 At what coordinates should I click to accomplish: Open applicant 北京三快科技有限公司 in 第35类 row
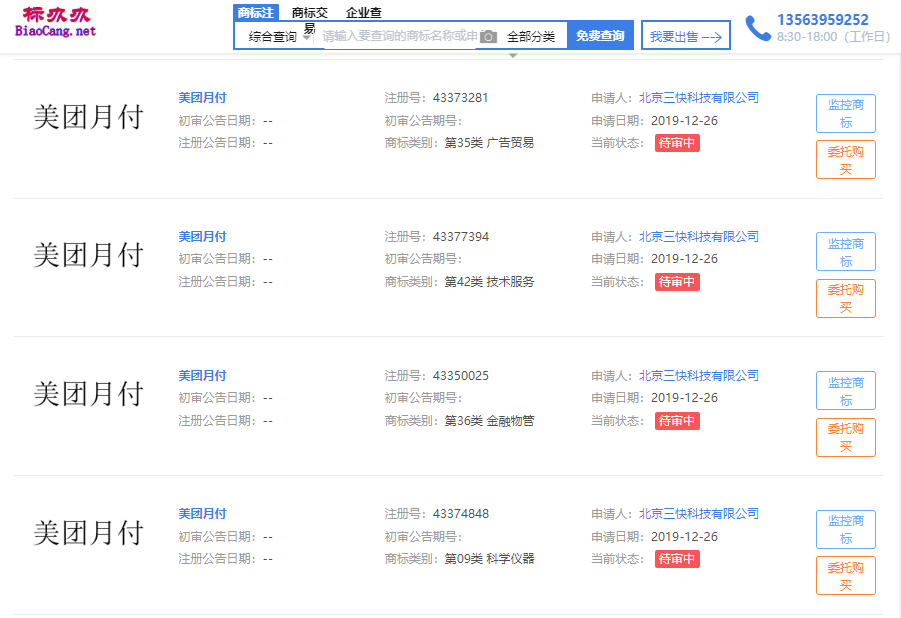coord(699,98)
